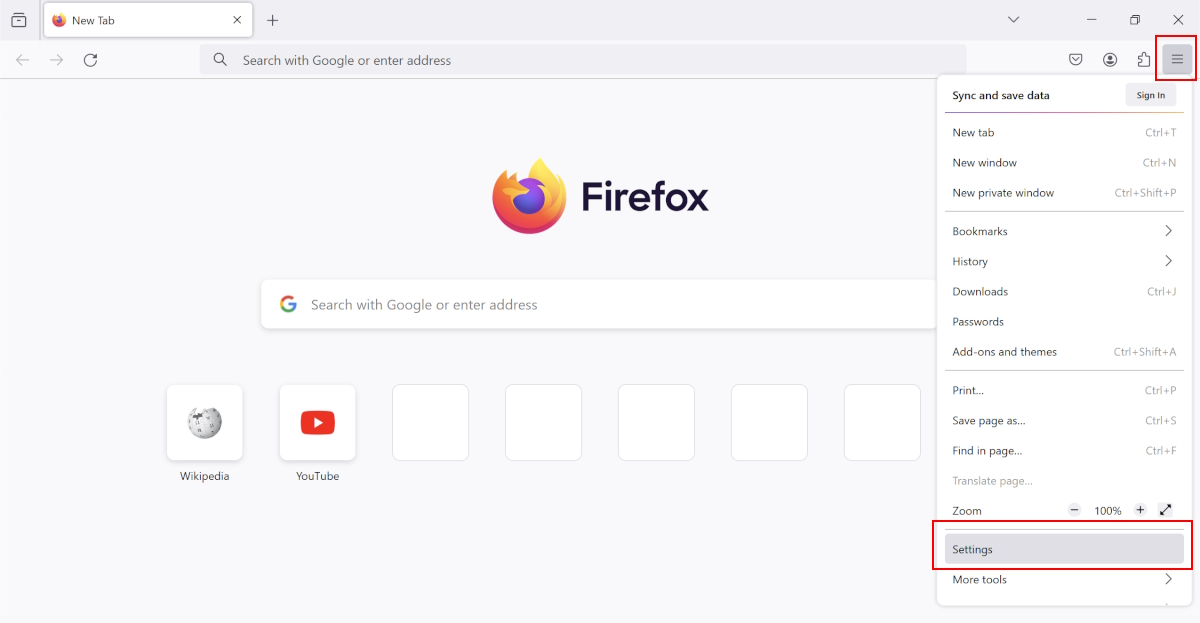
Task: Click the zoom out minus button
Action: click(x=1075, y=510)
